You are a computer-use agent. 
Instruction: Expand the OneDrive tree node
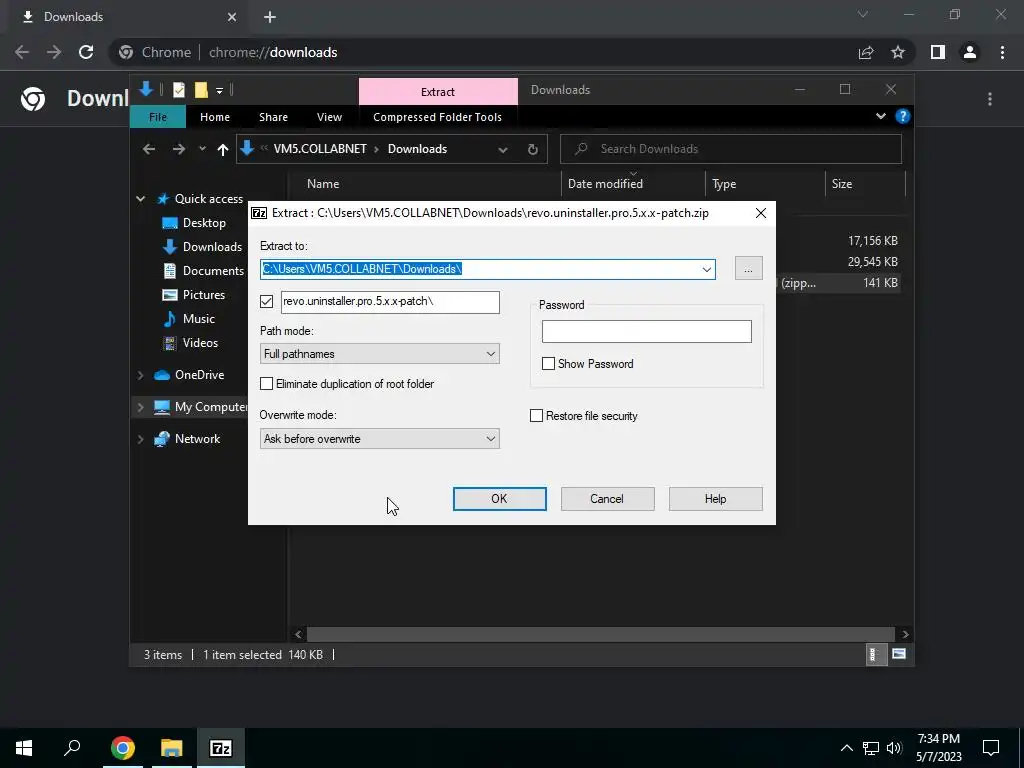(x=140, y=375)
